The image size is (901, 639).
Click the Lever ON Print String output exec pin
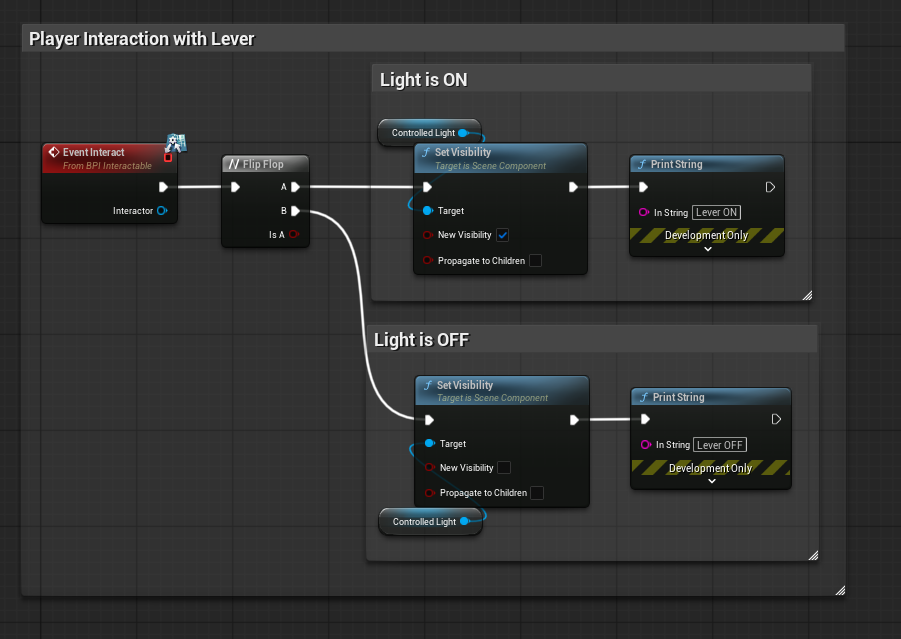point(770,187)
